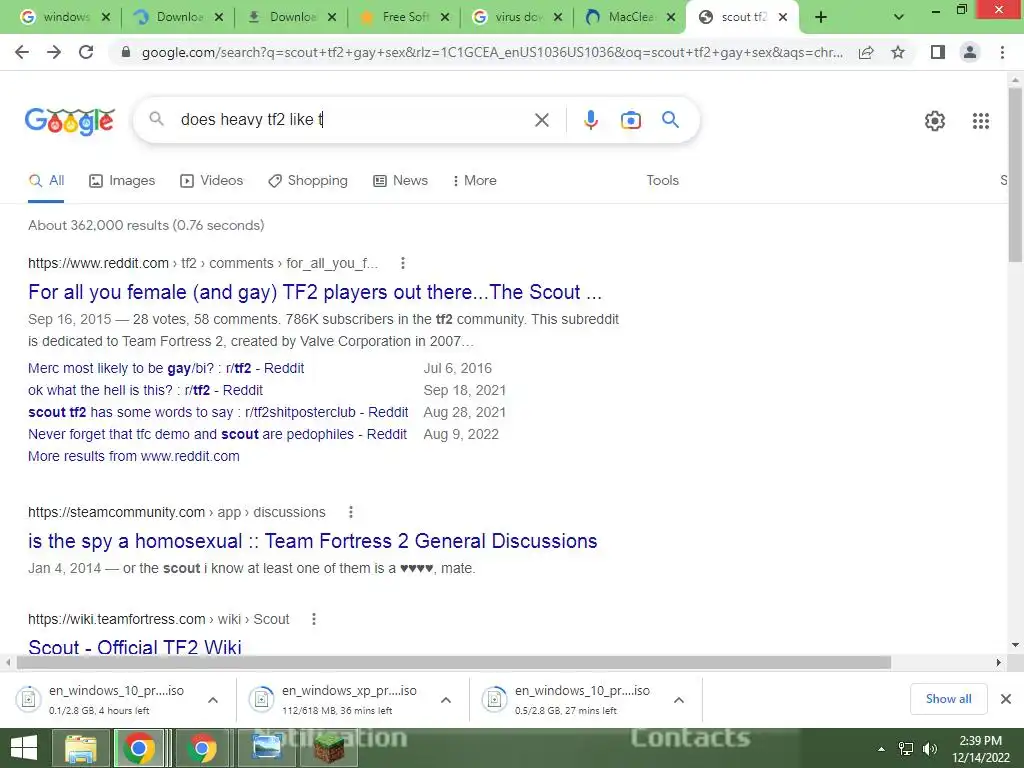Click the vertical scrollbar thumb
Viewport: 1024px width, 768px height.
(1015, 175)
